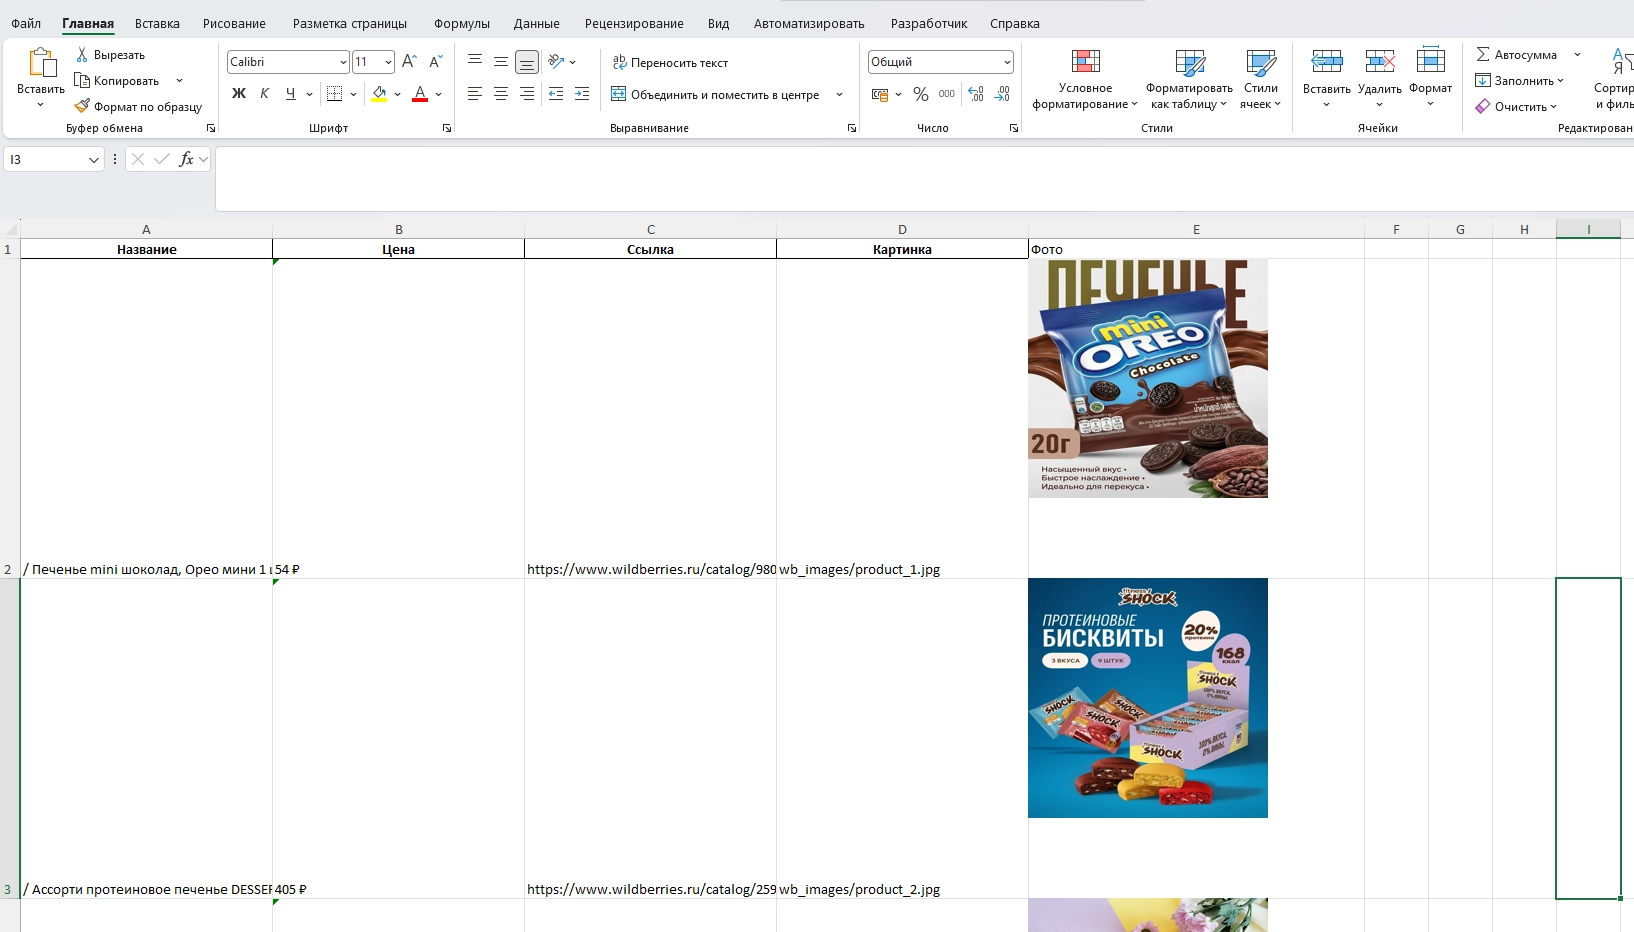Image resolution: width=1634 pixels, height=932 pixels.
Task: Click into the formula bar
Action: 924,179
